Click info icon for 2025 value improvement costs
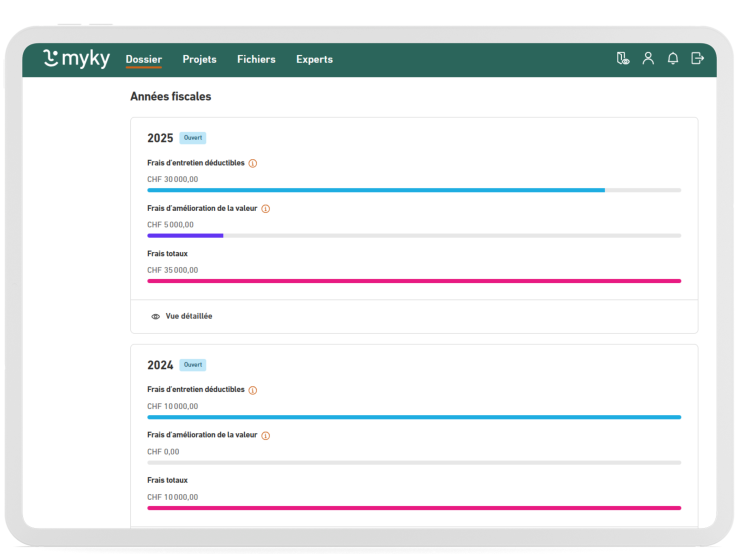The image size is (738, 554). coord(266,209)
